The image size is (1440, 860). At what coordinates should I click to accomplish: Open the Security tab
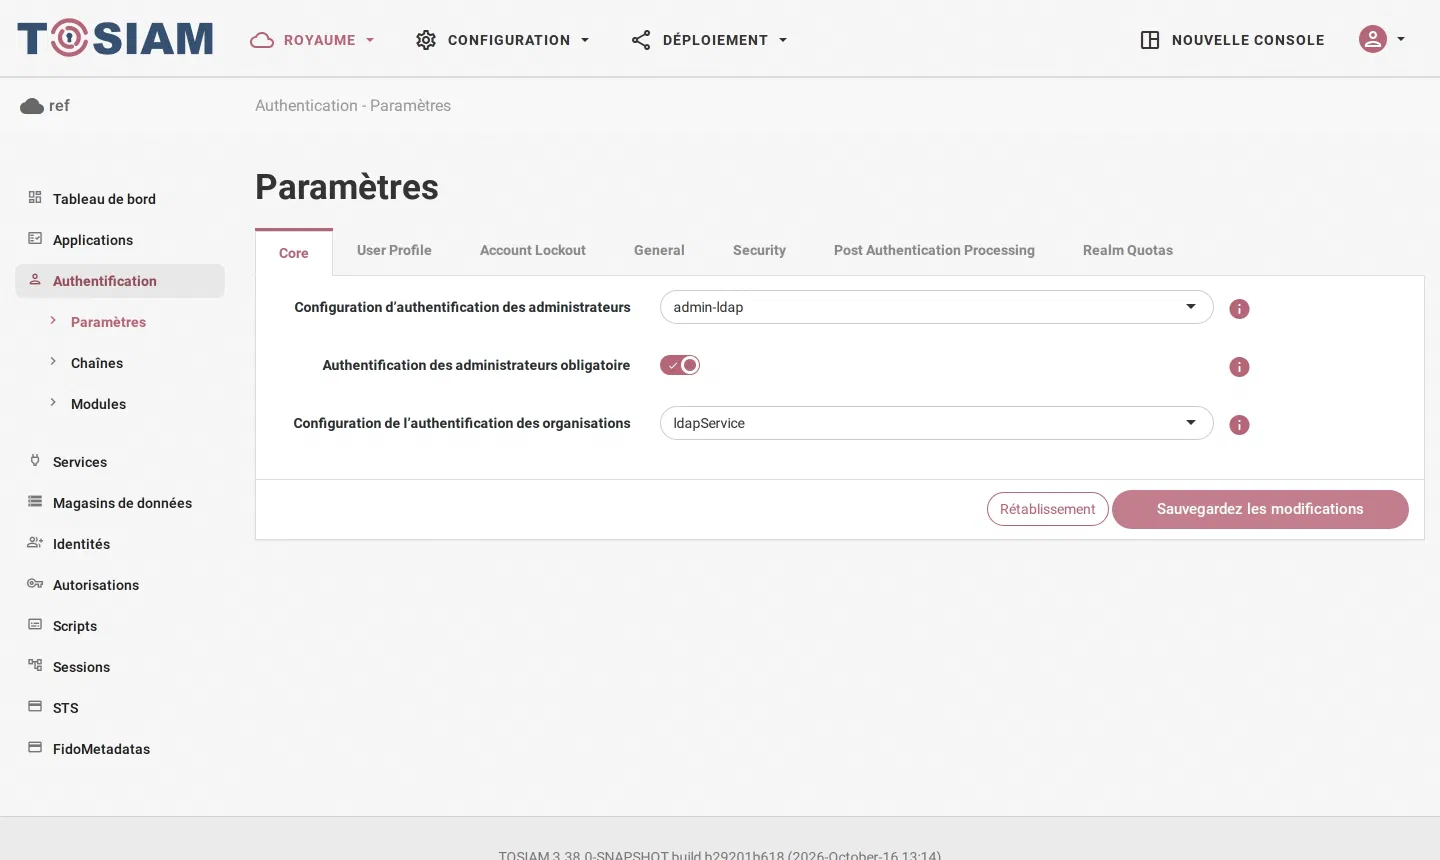pyautogui.click(x=759, y=250)
